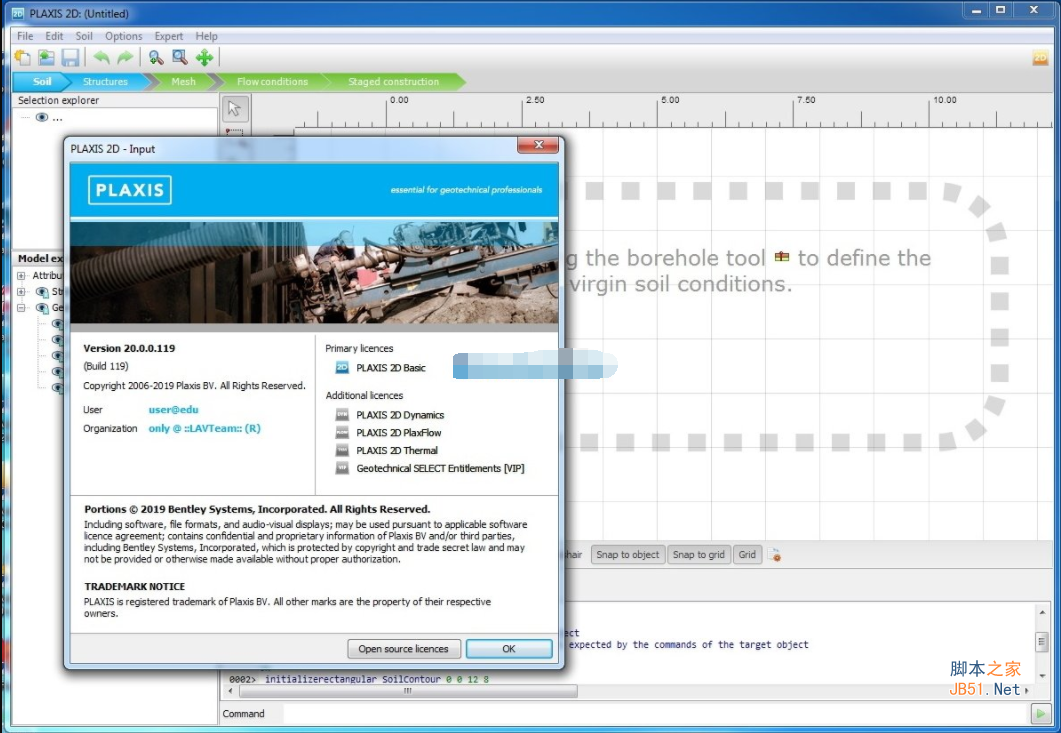Select the Zoom in magnifier tool
1061x733 pixels.
tap(156, 58)
